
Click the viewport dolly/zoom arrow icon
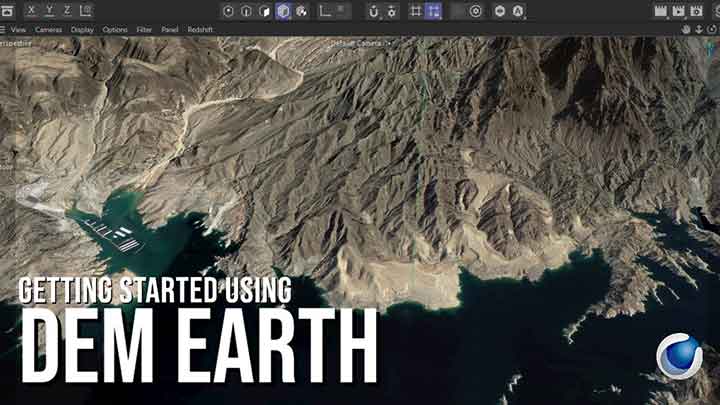coord(699,29)
